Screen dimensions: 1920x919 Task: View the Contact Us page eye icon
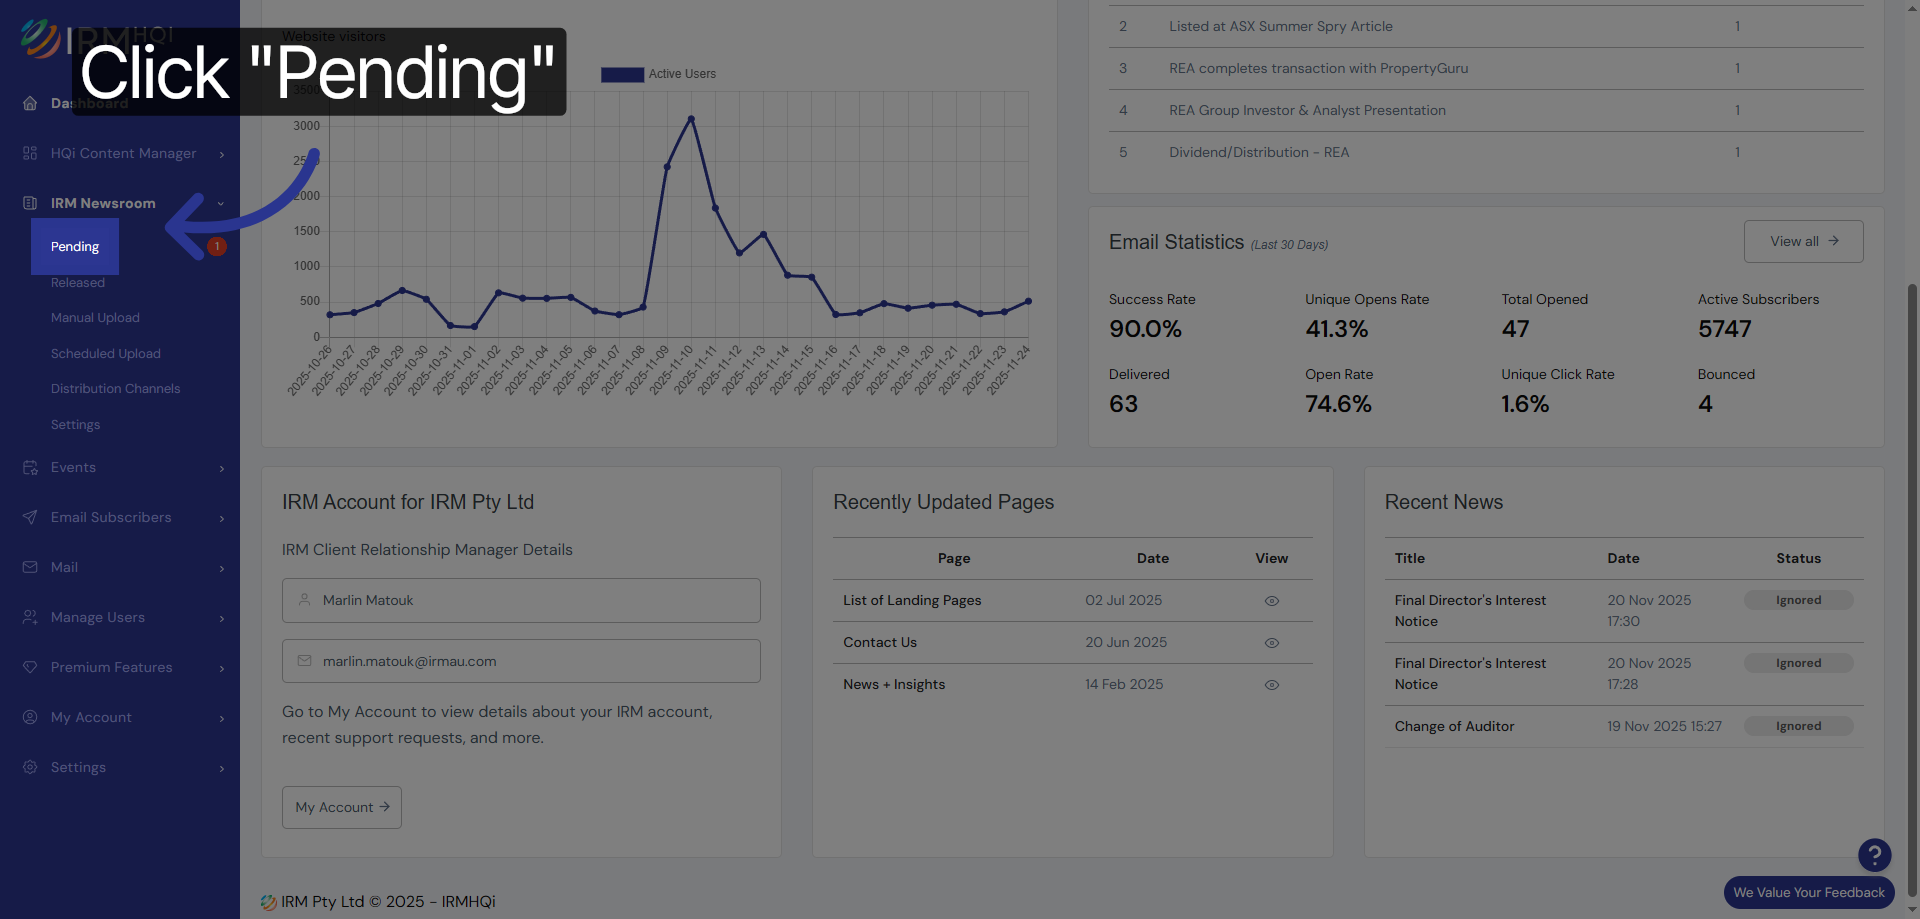point(1272,643)
